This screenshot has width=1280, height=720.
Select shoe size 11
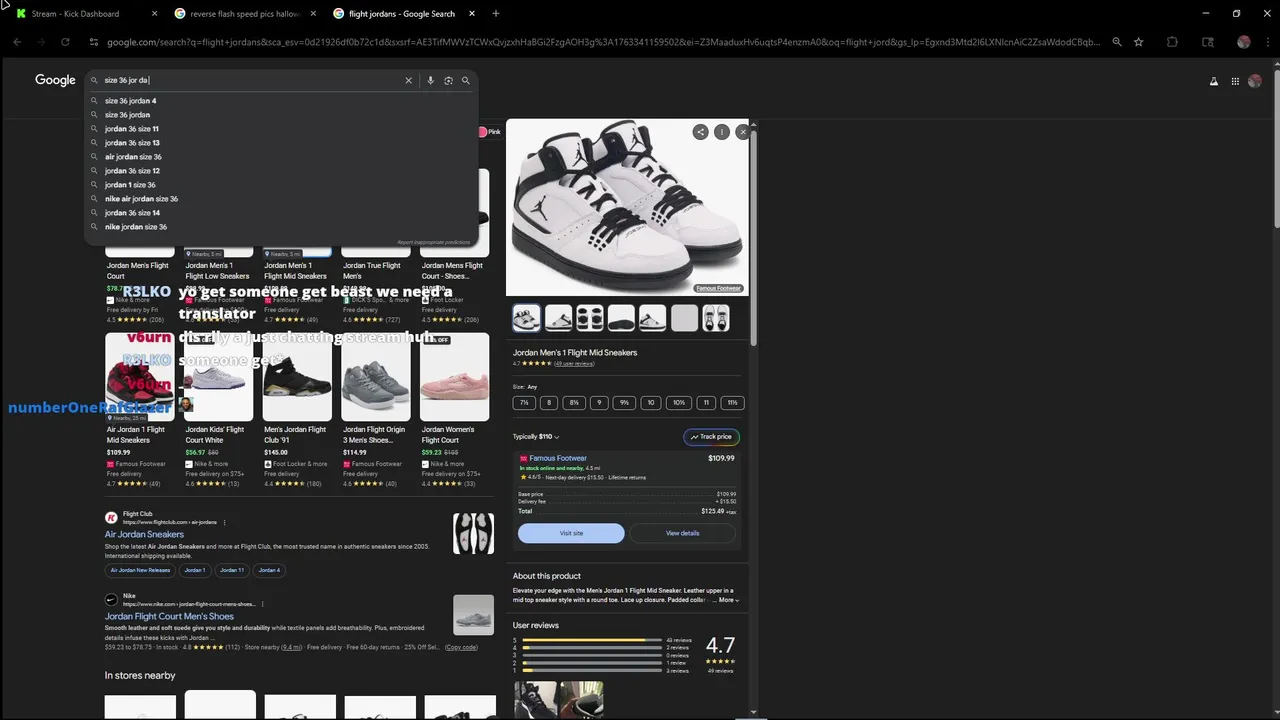(706, 403)
